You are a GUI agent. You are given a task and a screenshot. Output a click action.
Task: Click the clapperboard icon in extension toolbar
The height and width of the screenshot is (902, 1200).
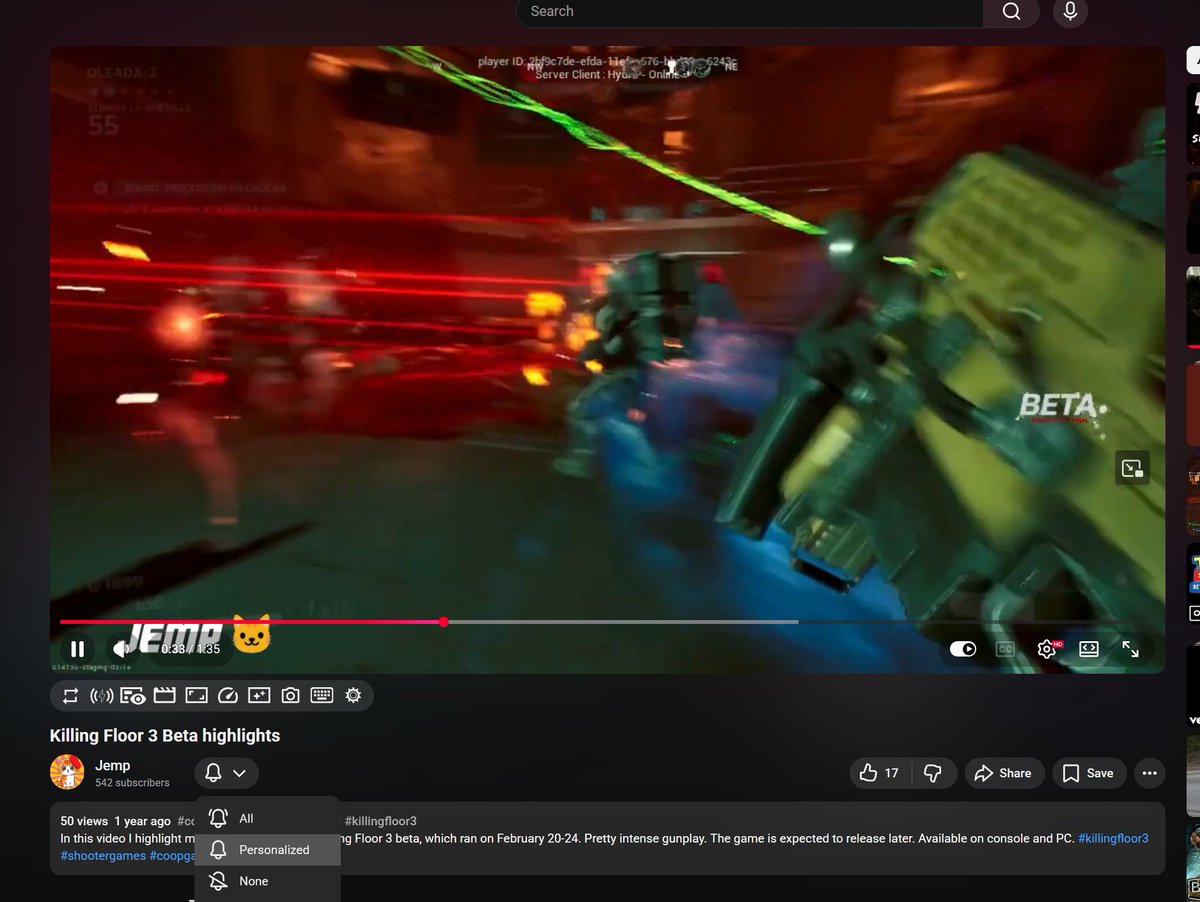(165, 696)
